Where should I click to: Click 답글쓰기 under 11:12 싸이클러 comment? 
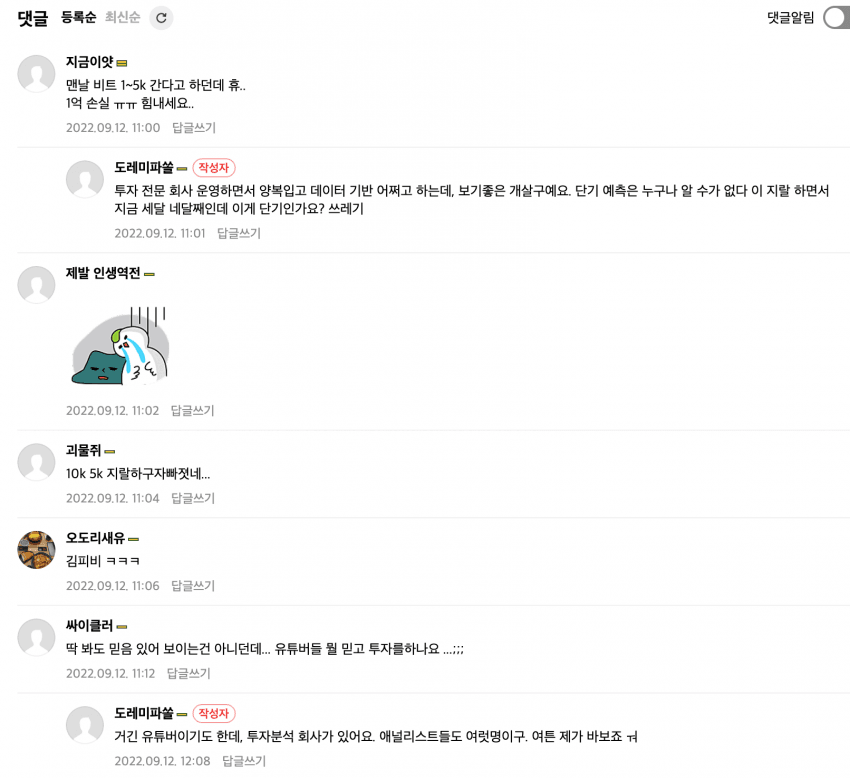click(189, 673)
